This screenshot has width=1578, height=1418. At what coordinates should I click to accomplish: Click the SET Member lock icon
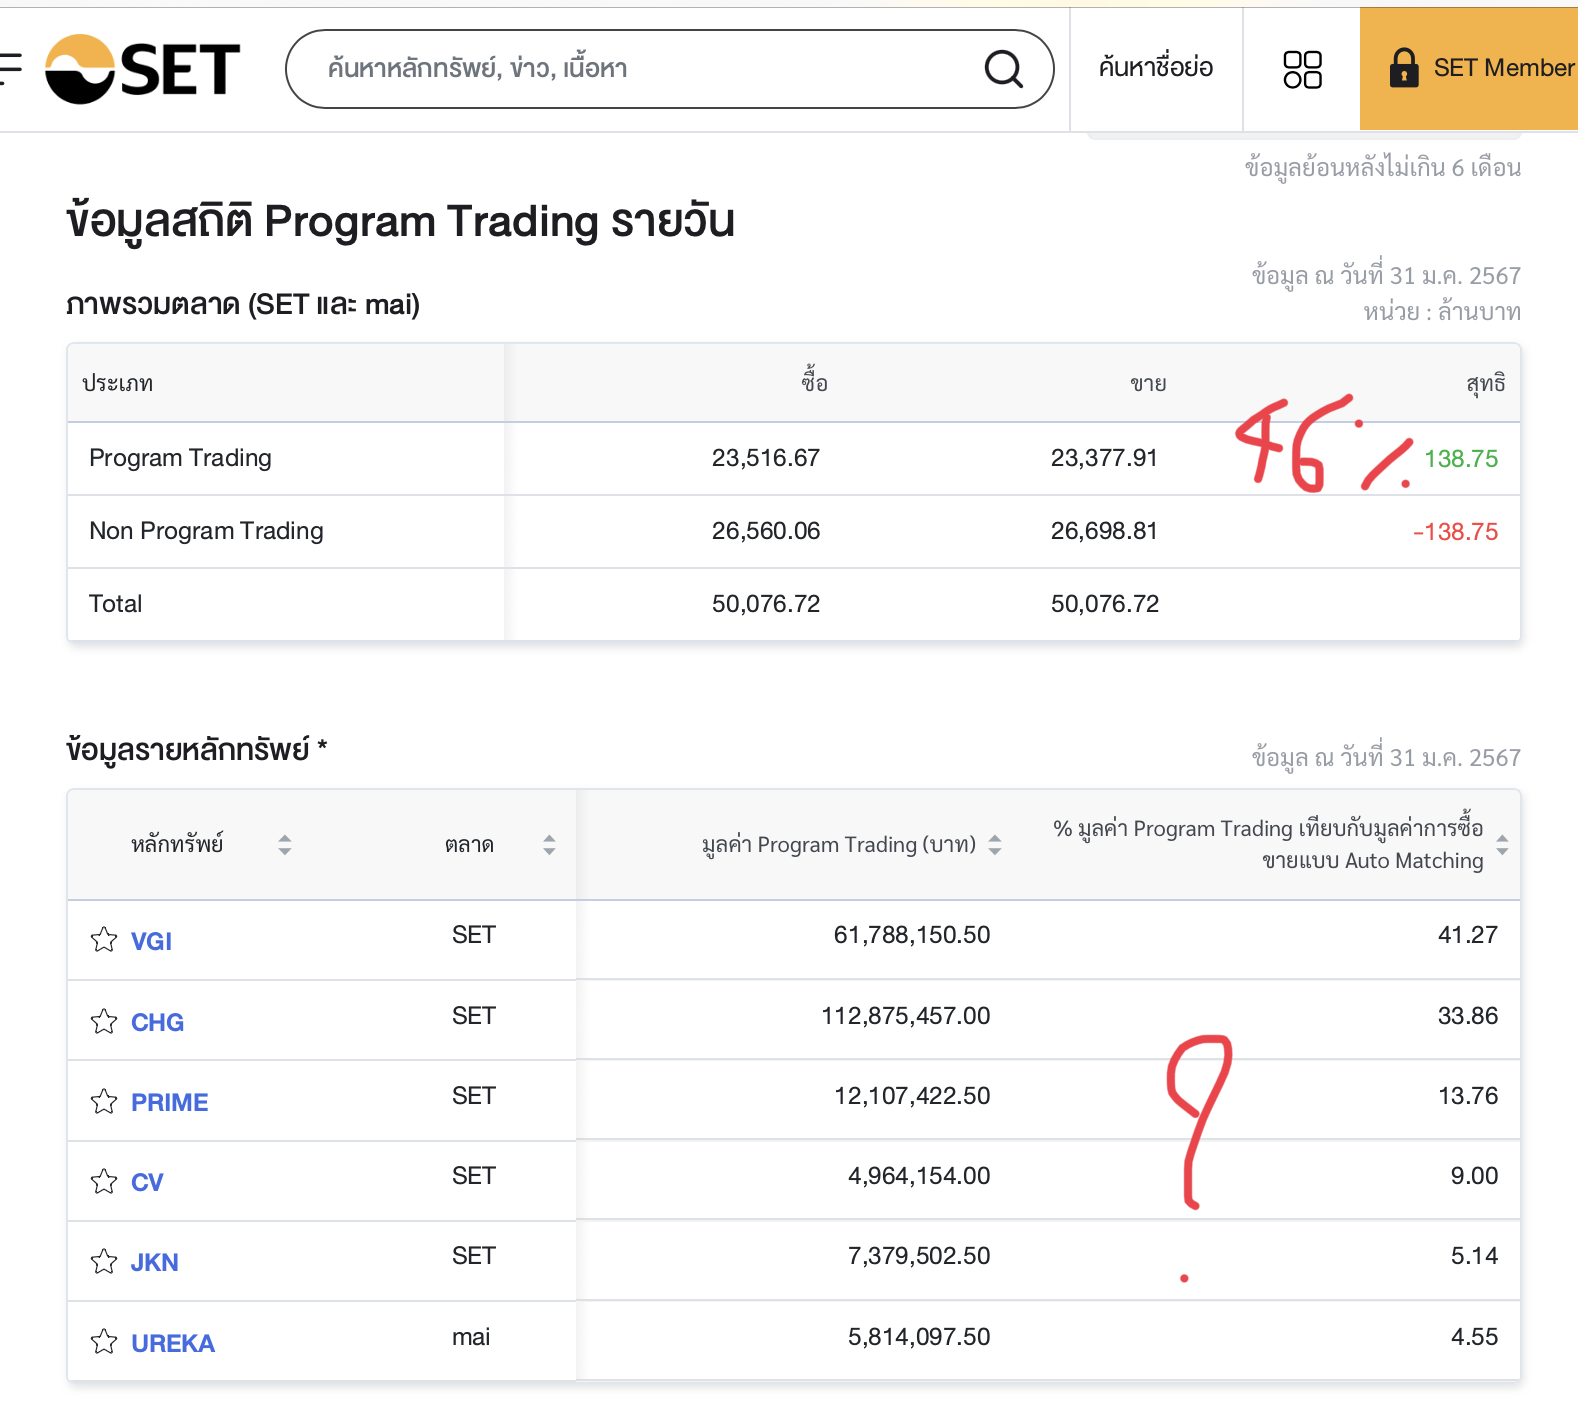coord(1404,68)
